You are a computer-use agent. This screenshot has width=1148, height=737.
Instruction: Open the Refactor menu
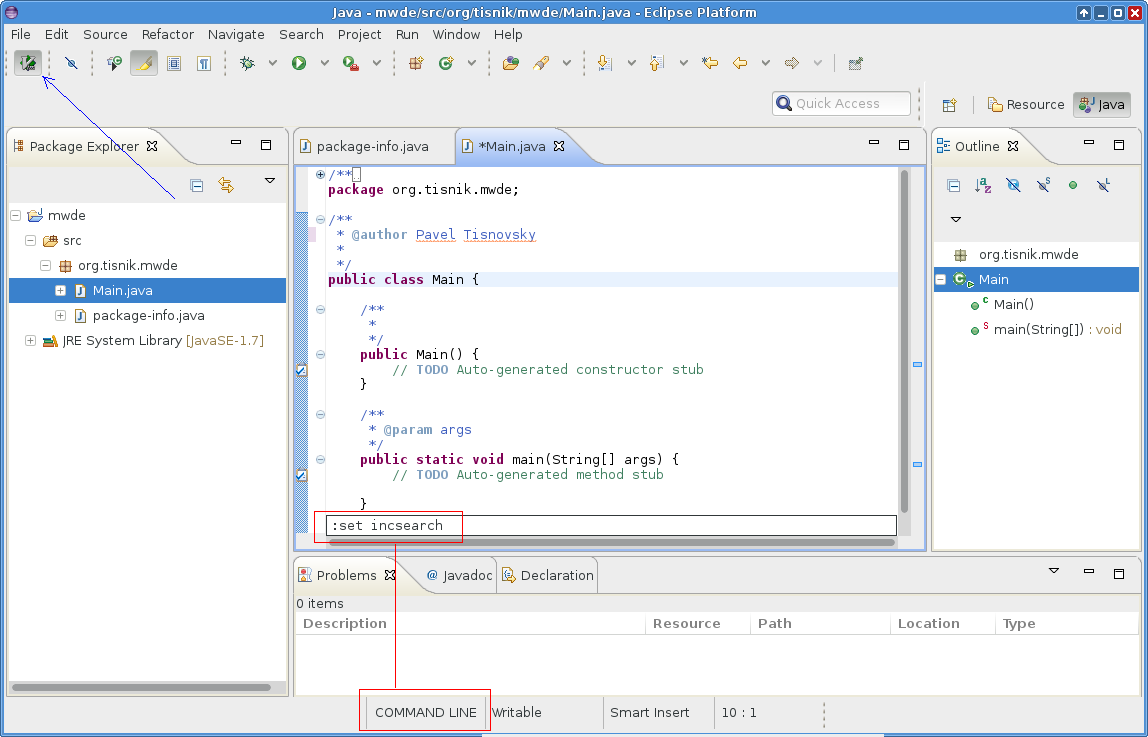click(168, 34)
